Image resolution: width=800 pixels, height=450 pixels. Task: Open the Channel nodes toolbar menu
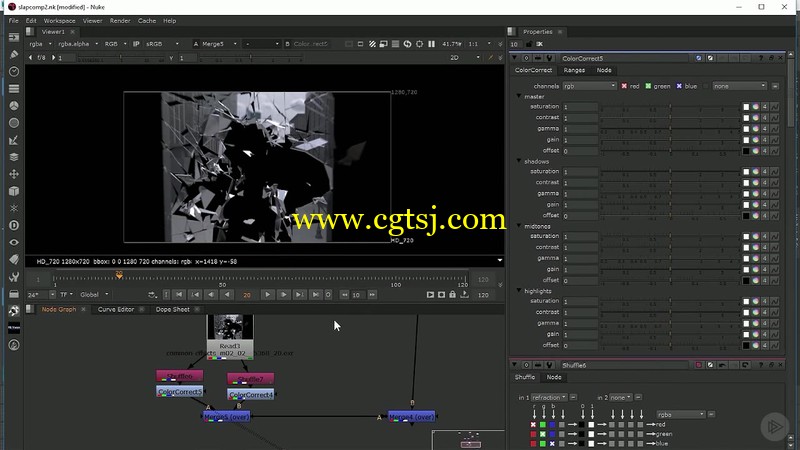pyautogui.click(x=14, y=89)
